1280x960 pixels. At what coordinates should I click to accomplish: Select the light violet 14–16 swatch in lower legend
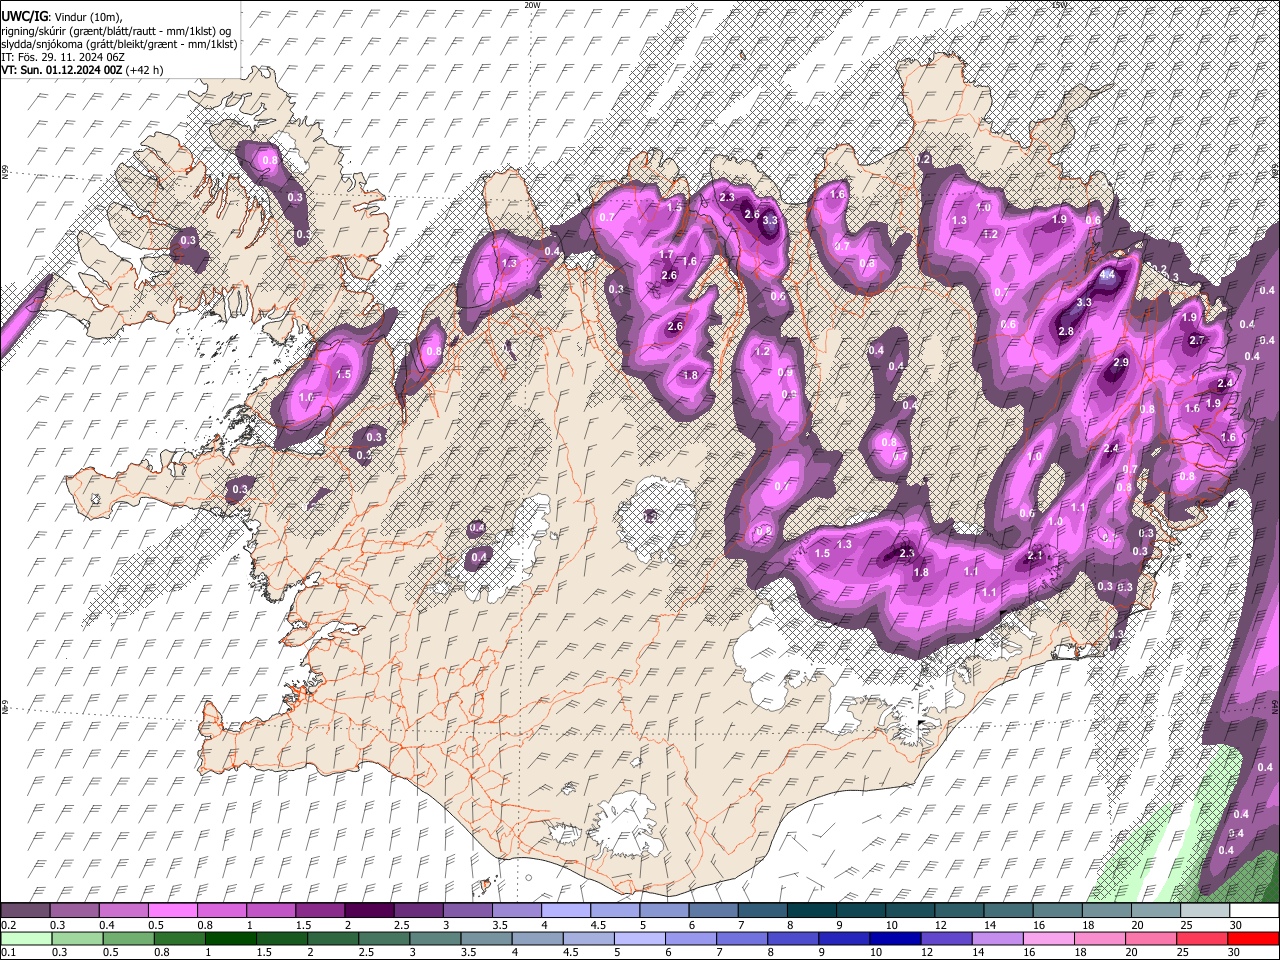tap(998, 938)
